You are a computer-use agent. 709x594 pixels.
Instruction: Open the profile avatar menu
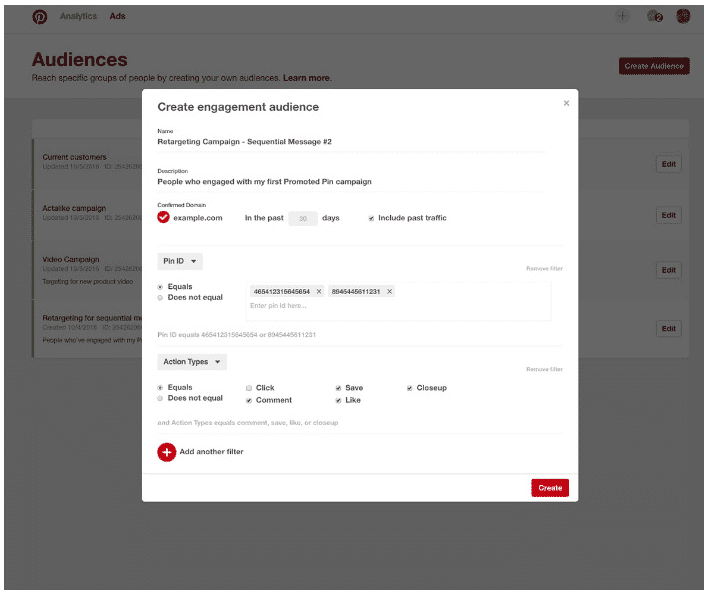pyautogui.click(x=683, y=16)
